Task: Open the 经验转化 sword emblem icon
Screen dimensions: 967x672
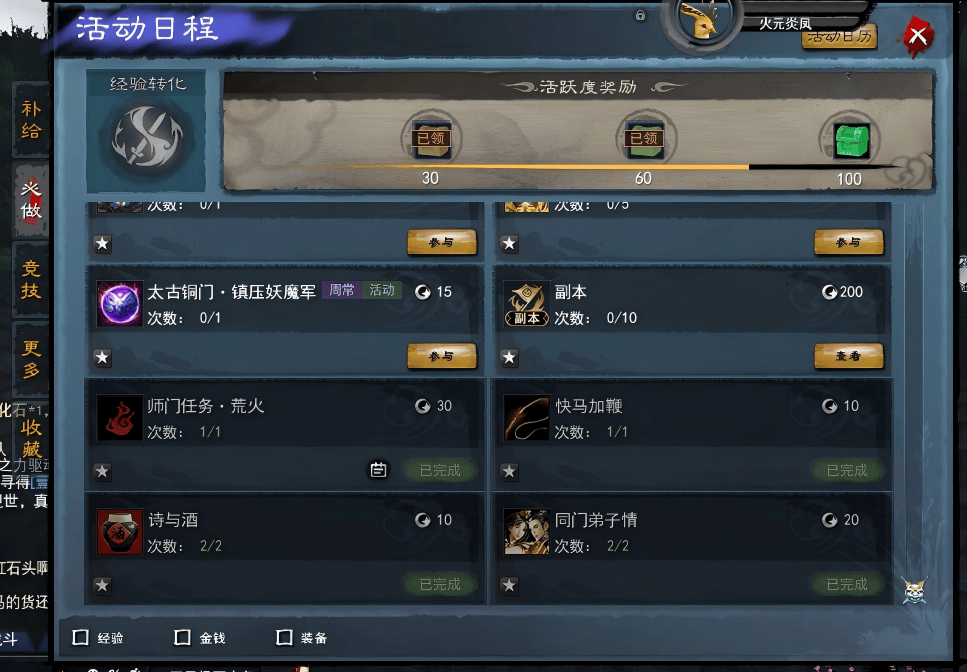Action: pyautogui.click(x=147, y=137)
